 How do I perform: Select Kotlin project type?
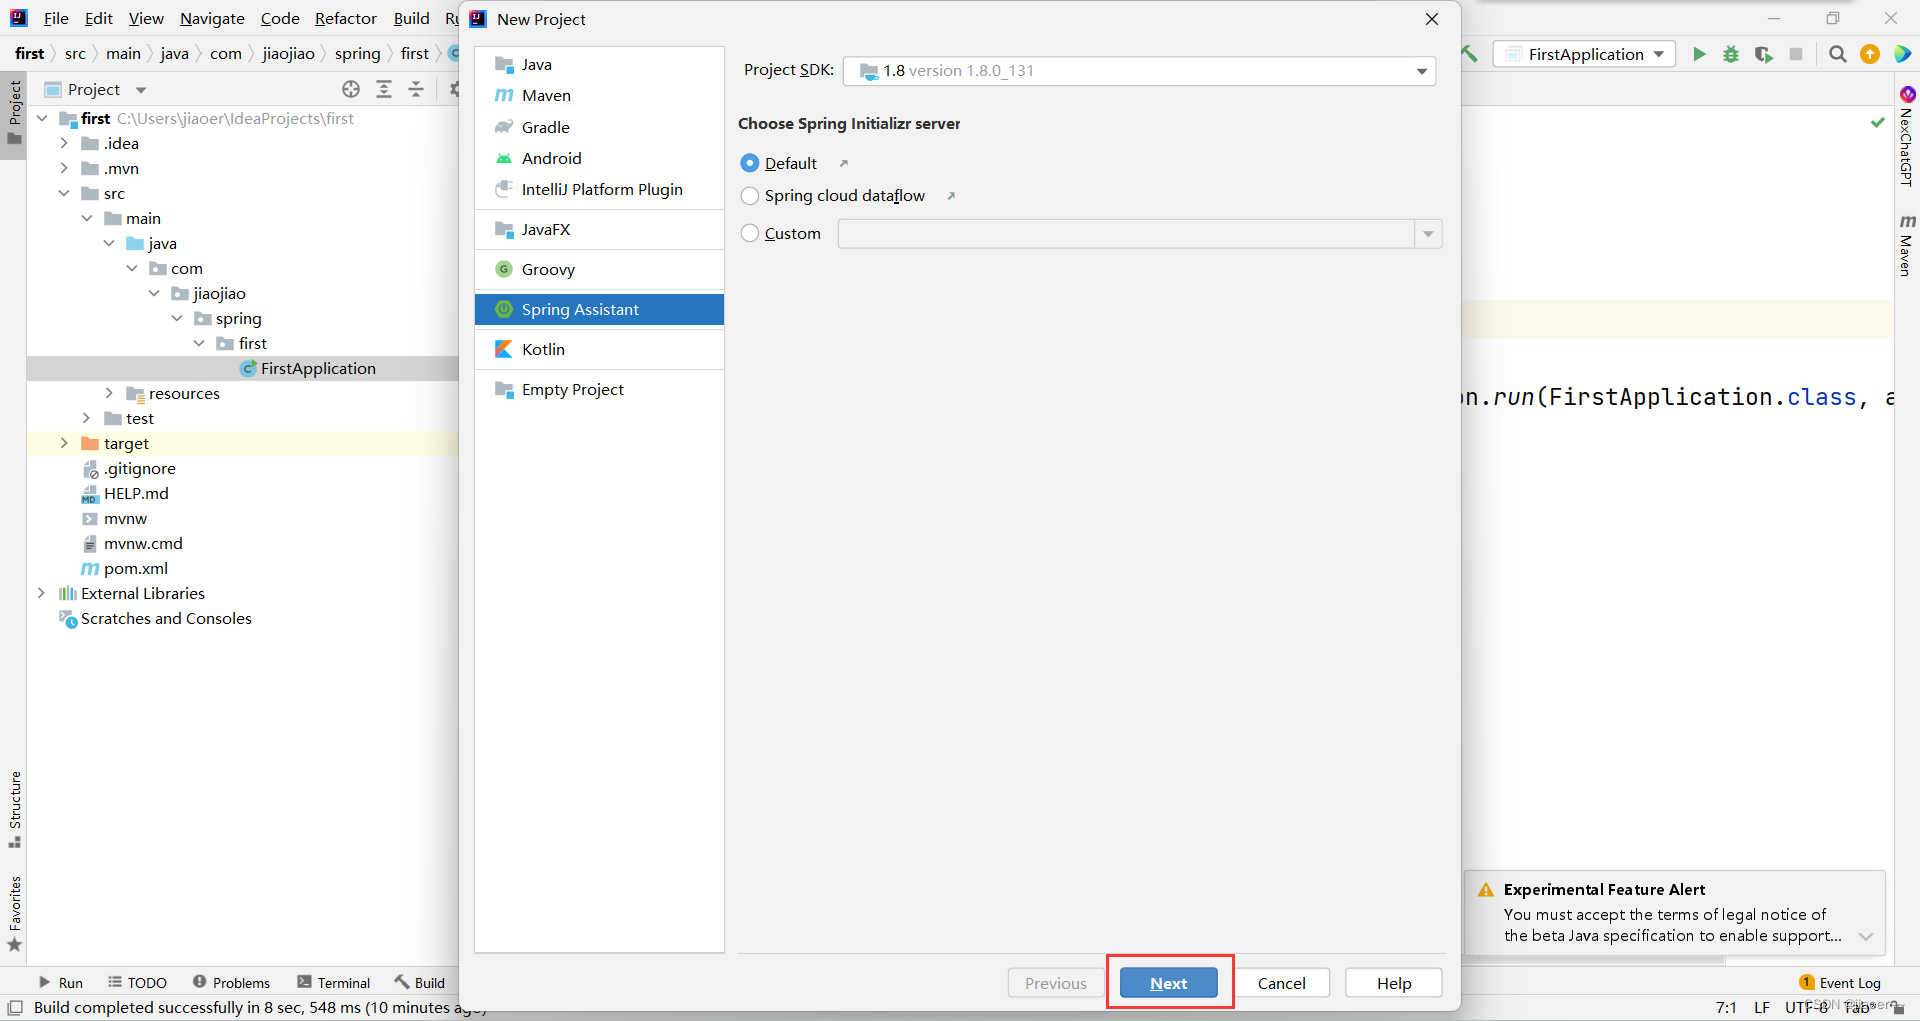(599, 349)
